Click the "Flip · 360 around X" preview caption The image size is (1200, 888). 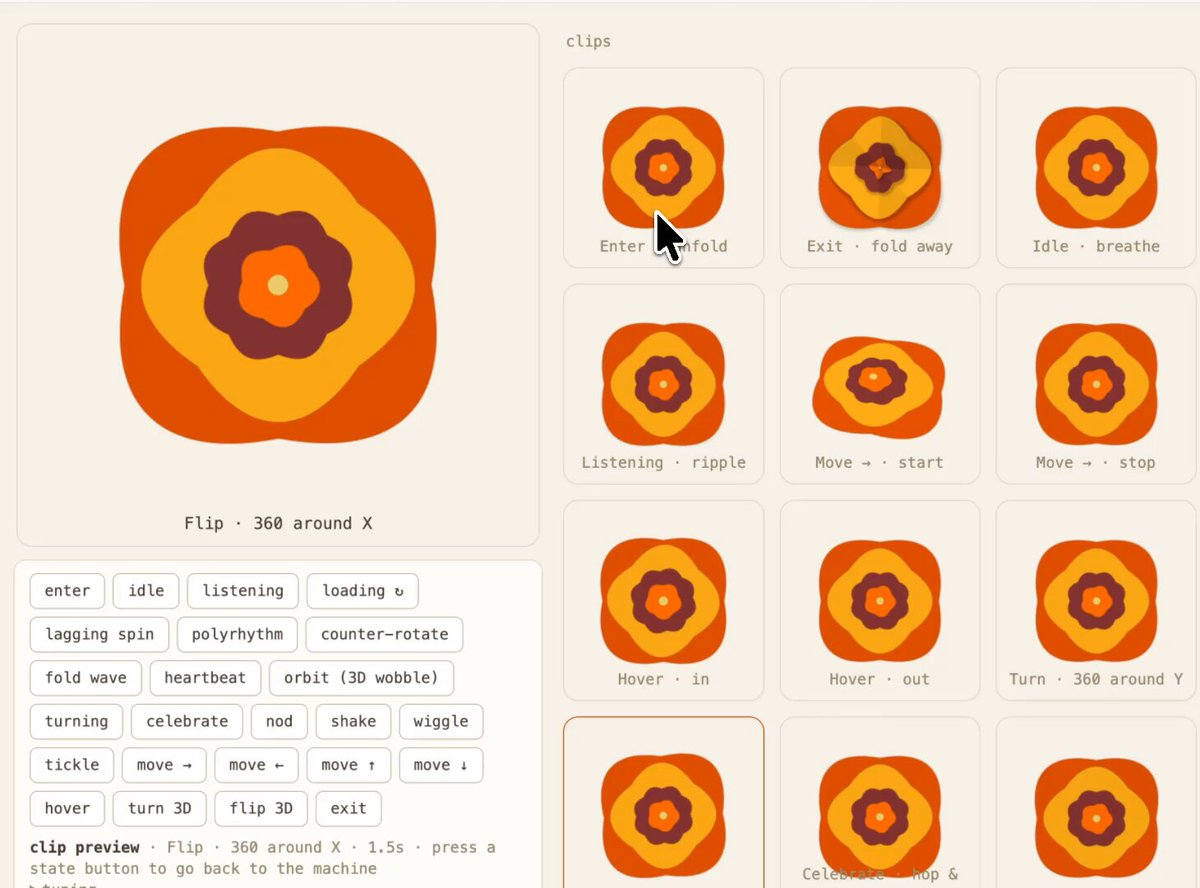(278, 523)
